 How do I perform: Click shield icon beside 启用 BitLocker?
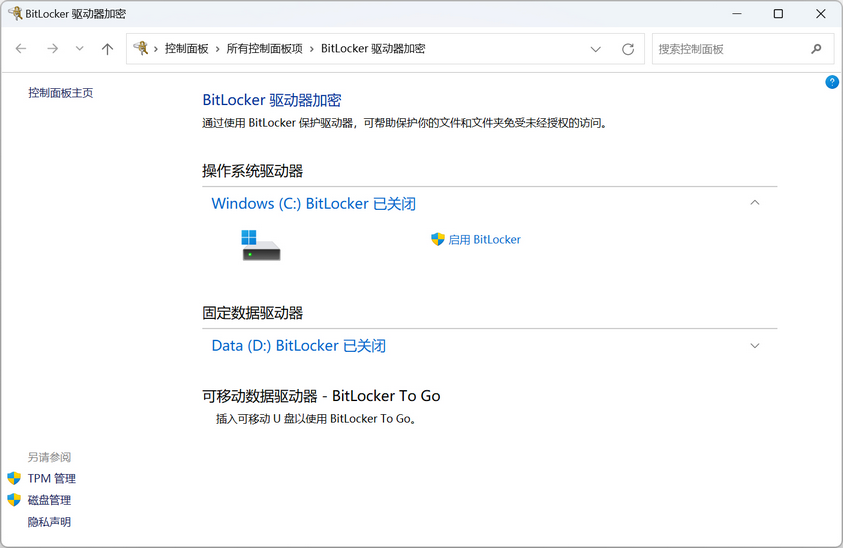pyautogui.click(x=438, y=239)
